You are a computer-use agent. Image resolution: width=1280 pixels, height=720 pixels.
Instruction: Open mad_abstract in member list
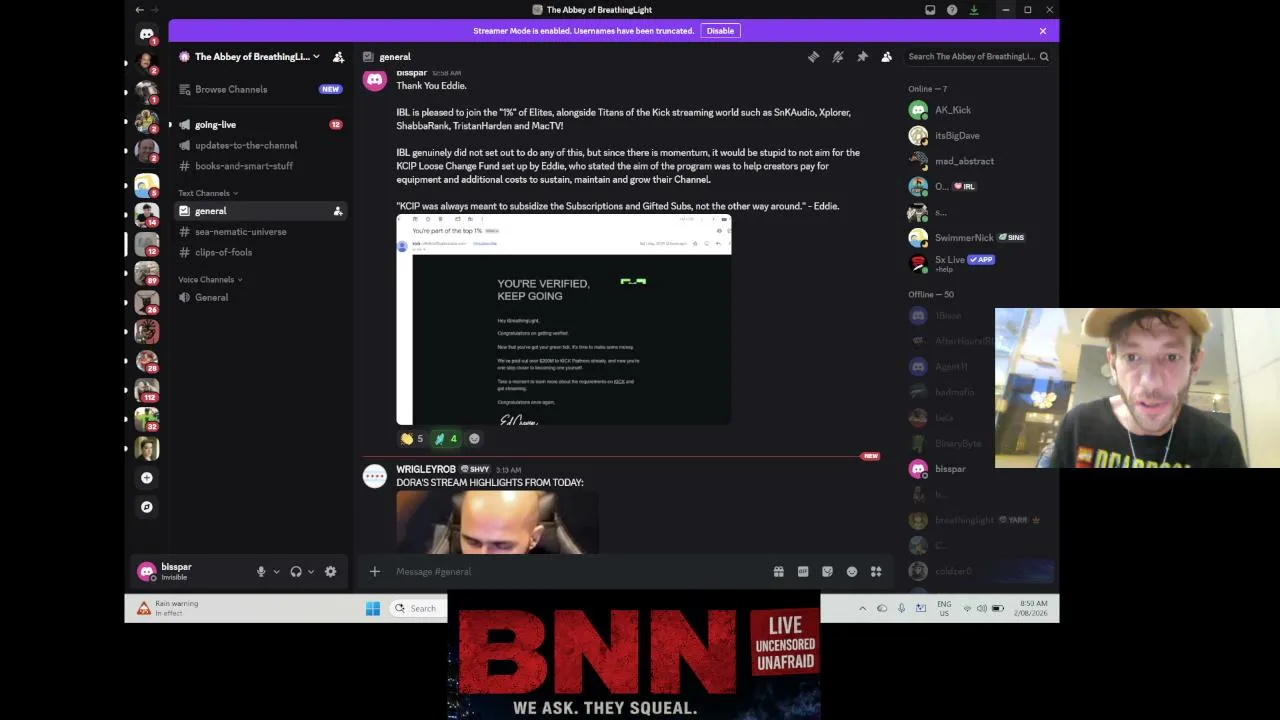(x=980, y=161)
